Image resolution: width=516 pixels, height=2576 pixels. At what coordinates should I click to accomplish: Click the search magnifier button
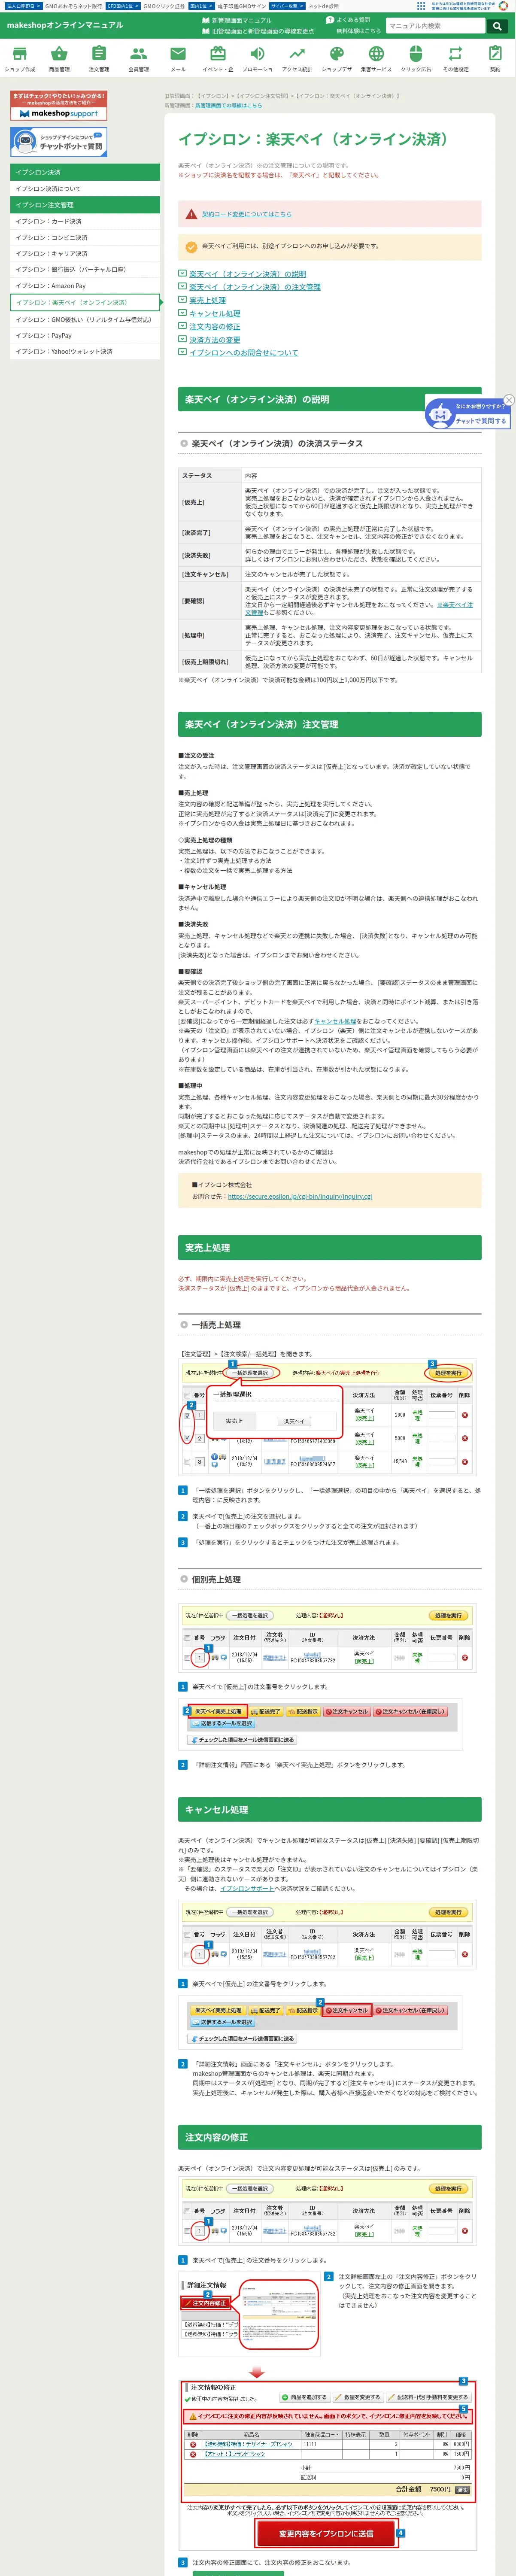497,26
